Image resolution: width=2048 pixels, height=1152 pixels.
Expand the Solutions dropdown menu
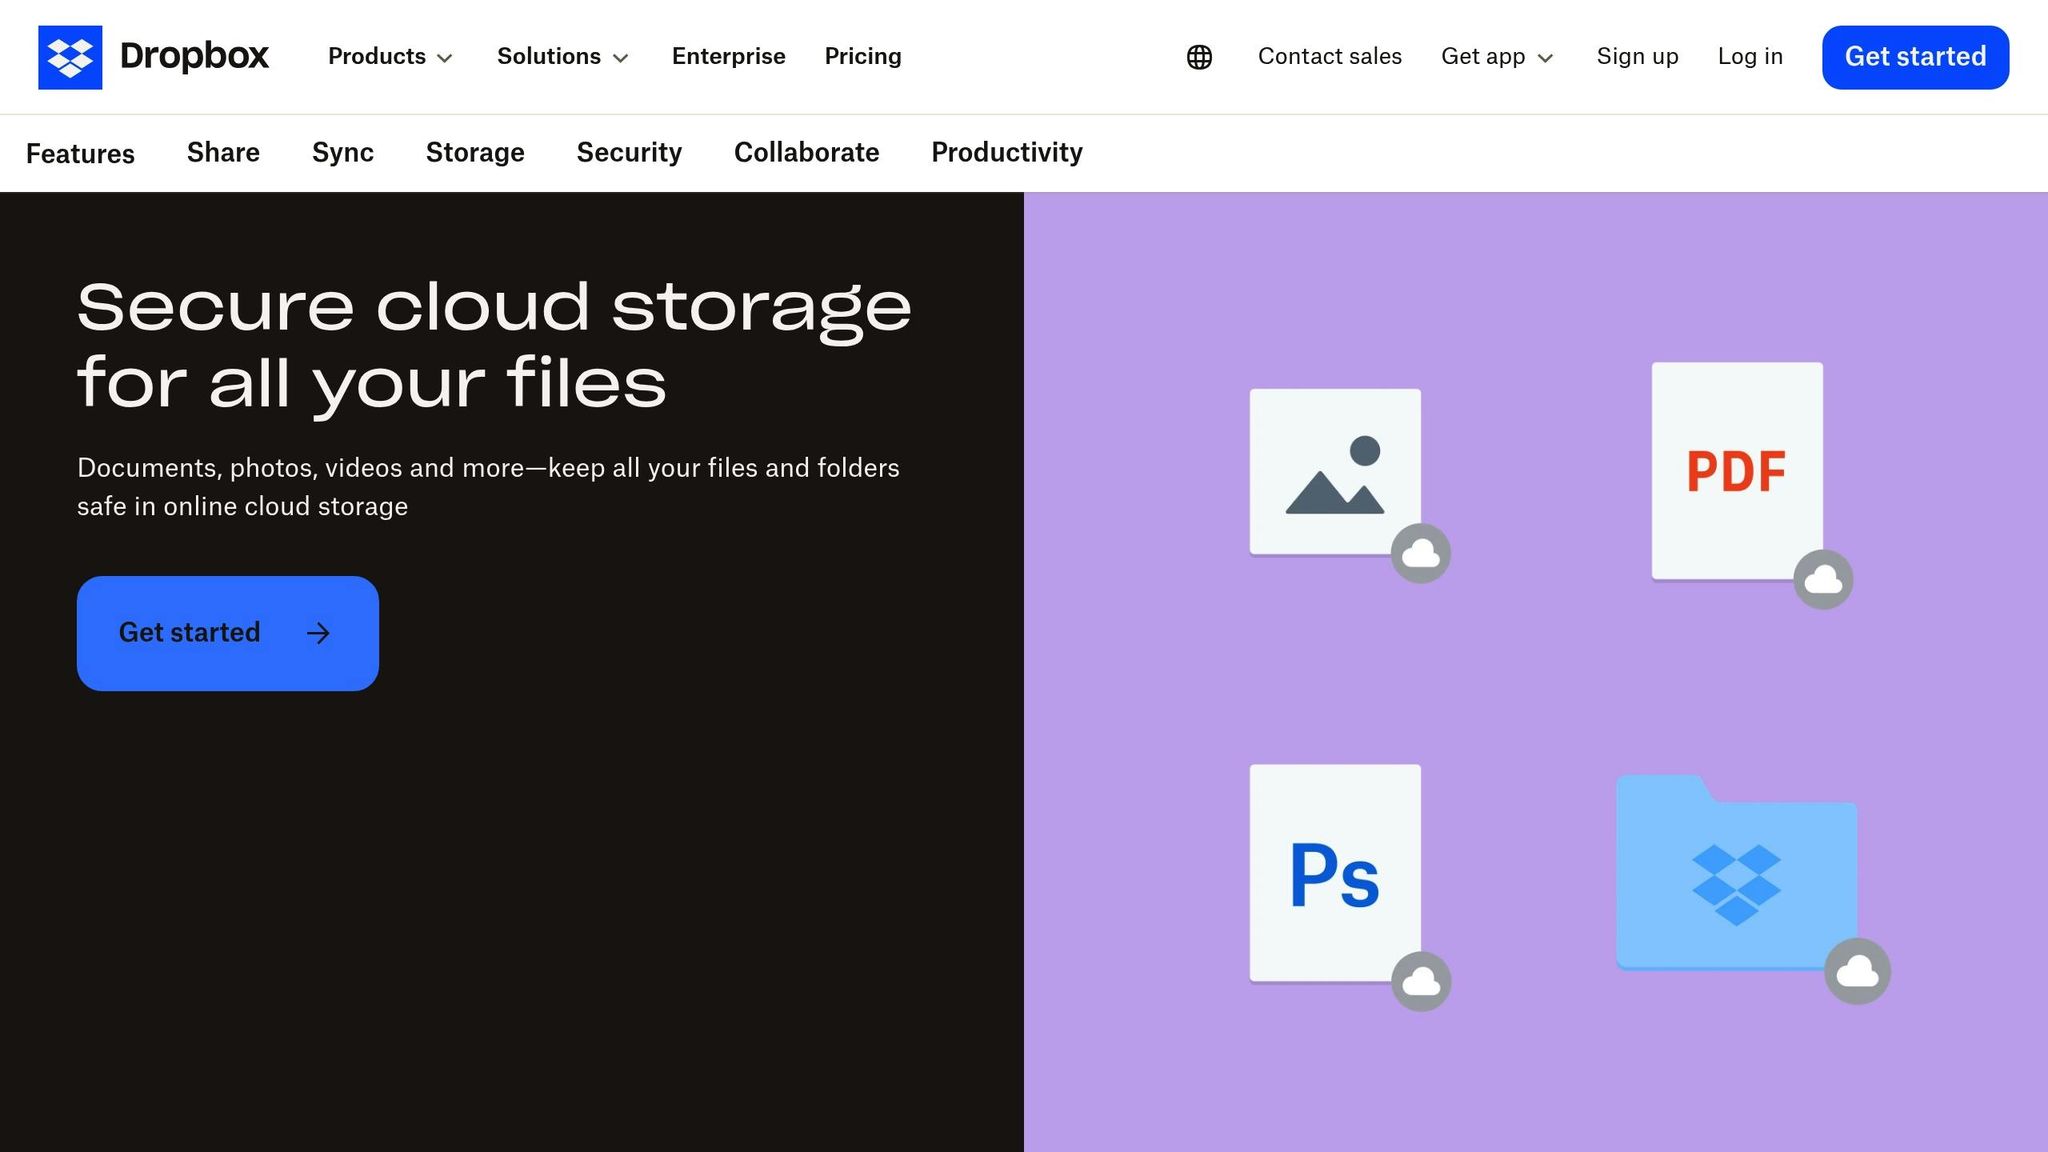(562, 57)
